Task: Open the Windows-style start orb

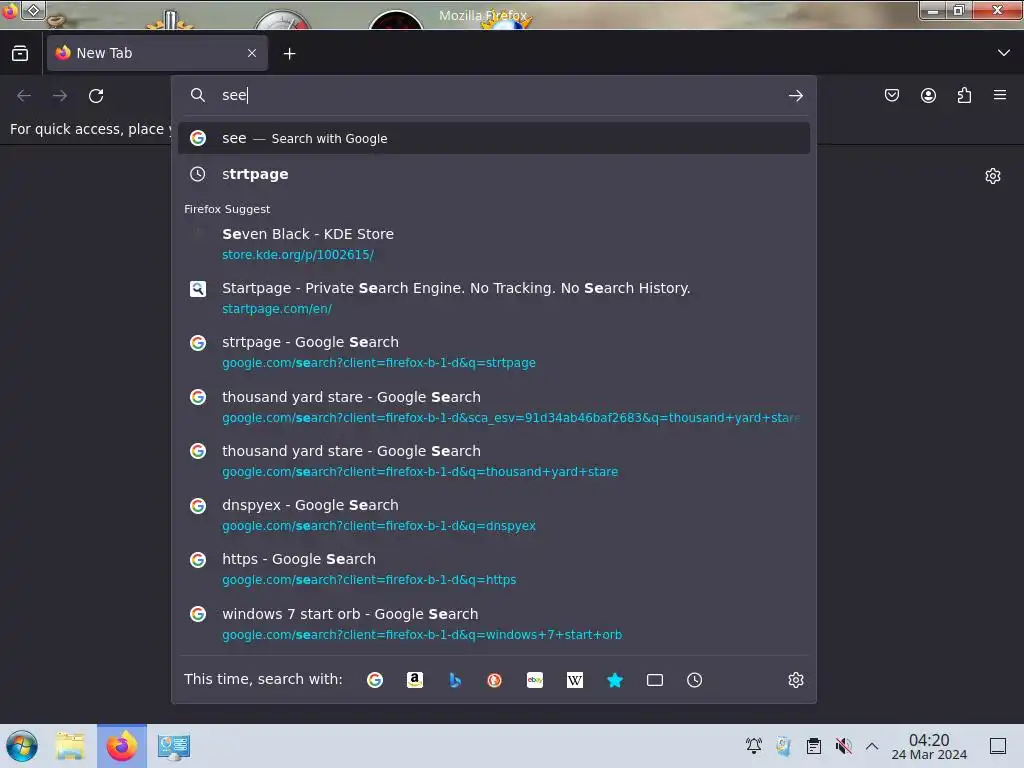Action: coord(22,746)
